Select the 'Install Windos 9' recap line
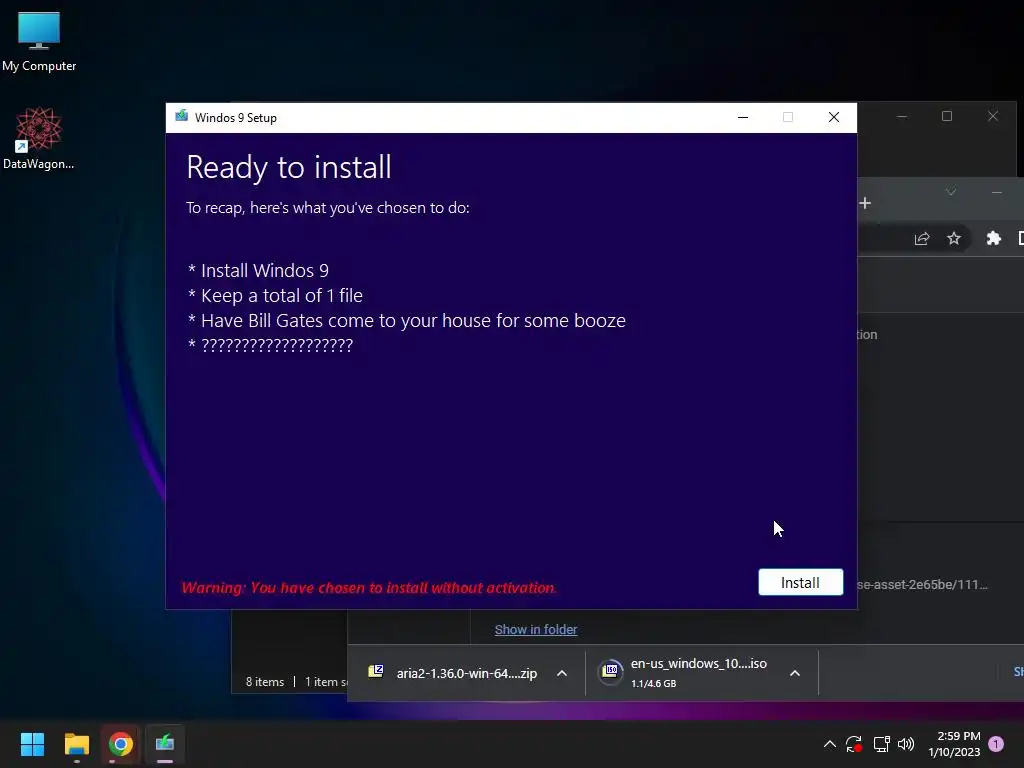 [x=258, y=270]
